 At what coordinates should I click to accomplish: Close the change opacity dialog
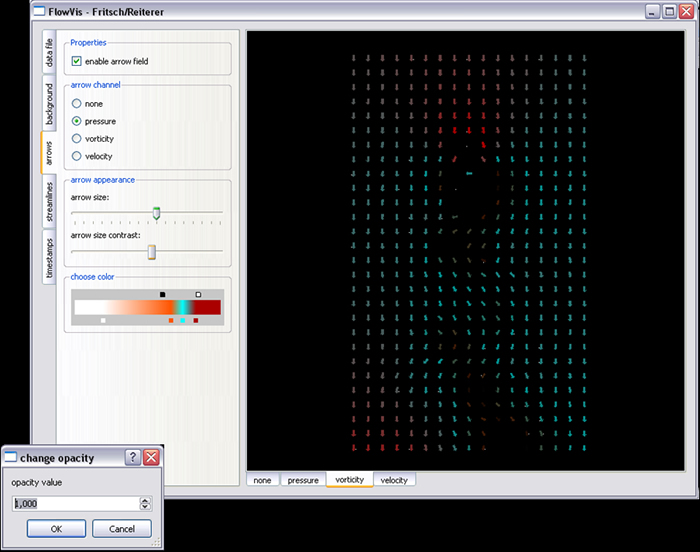tap(151, 458)
